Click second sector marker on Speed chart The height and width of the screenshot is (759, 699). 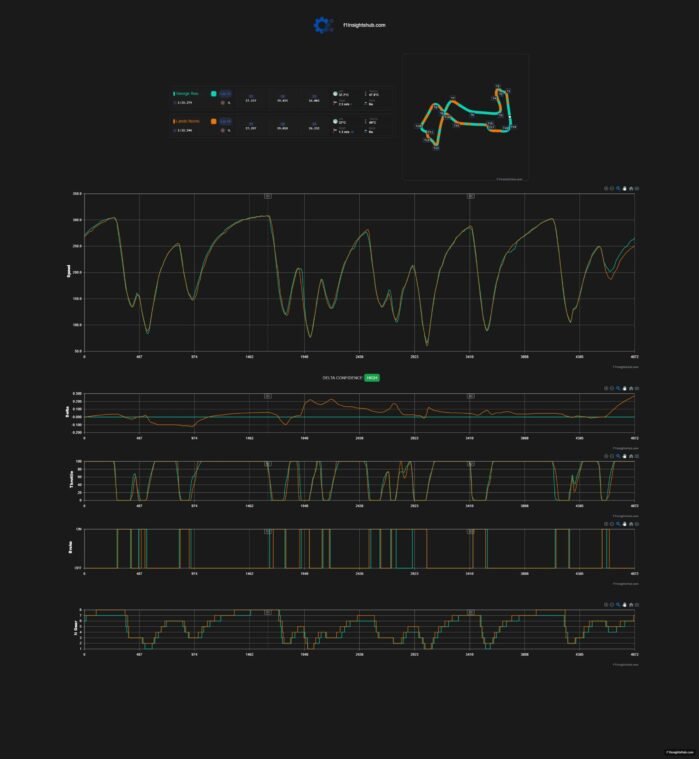click(x=470, y=196)
